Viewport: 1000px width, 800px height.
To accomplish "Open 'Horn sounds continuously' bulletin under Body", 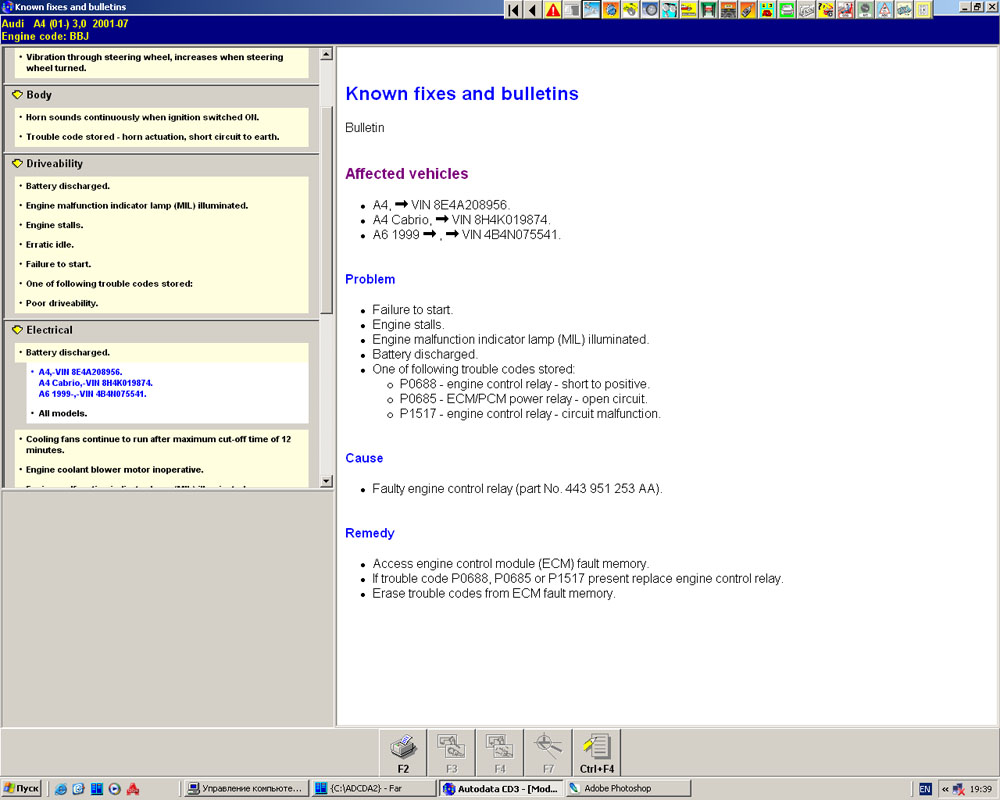I will click(x=142, y=117).
